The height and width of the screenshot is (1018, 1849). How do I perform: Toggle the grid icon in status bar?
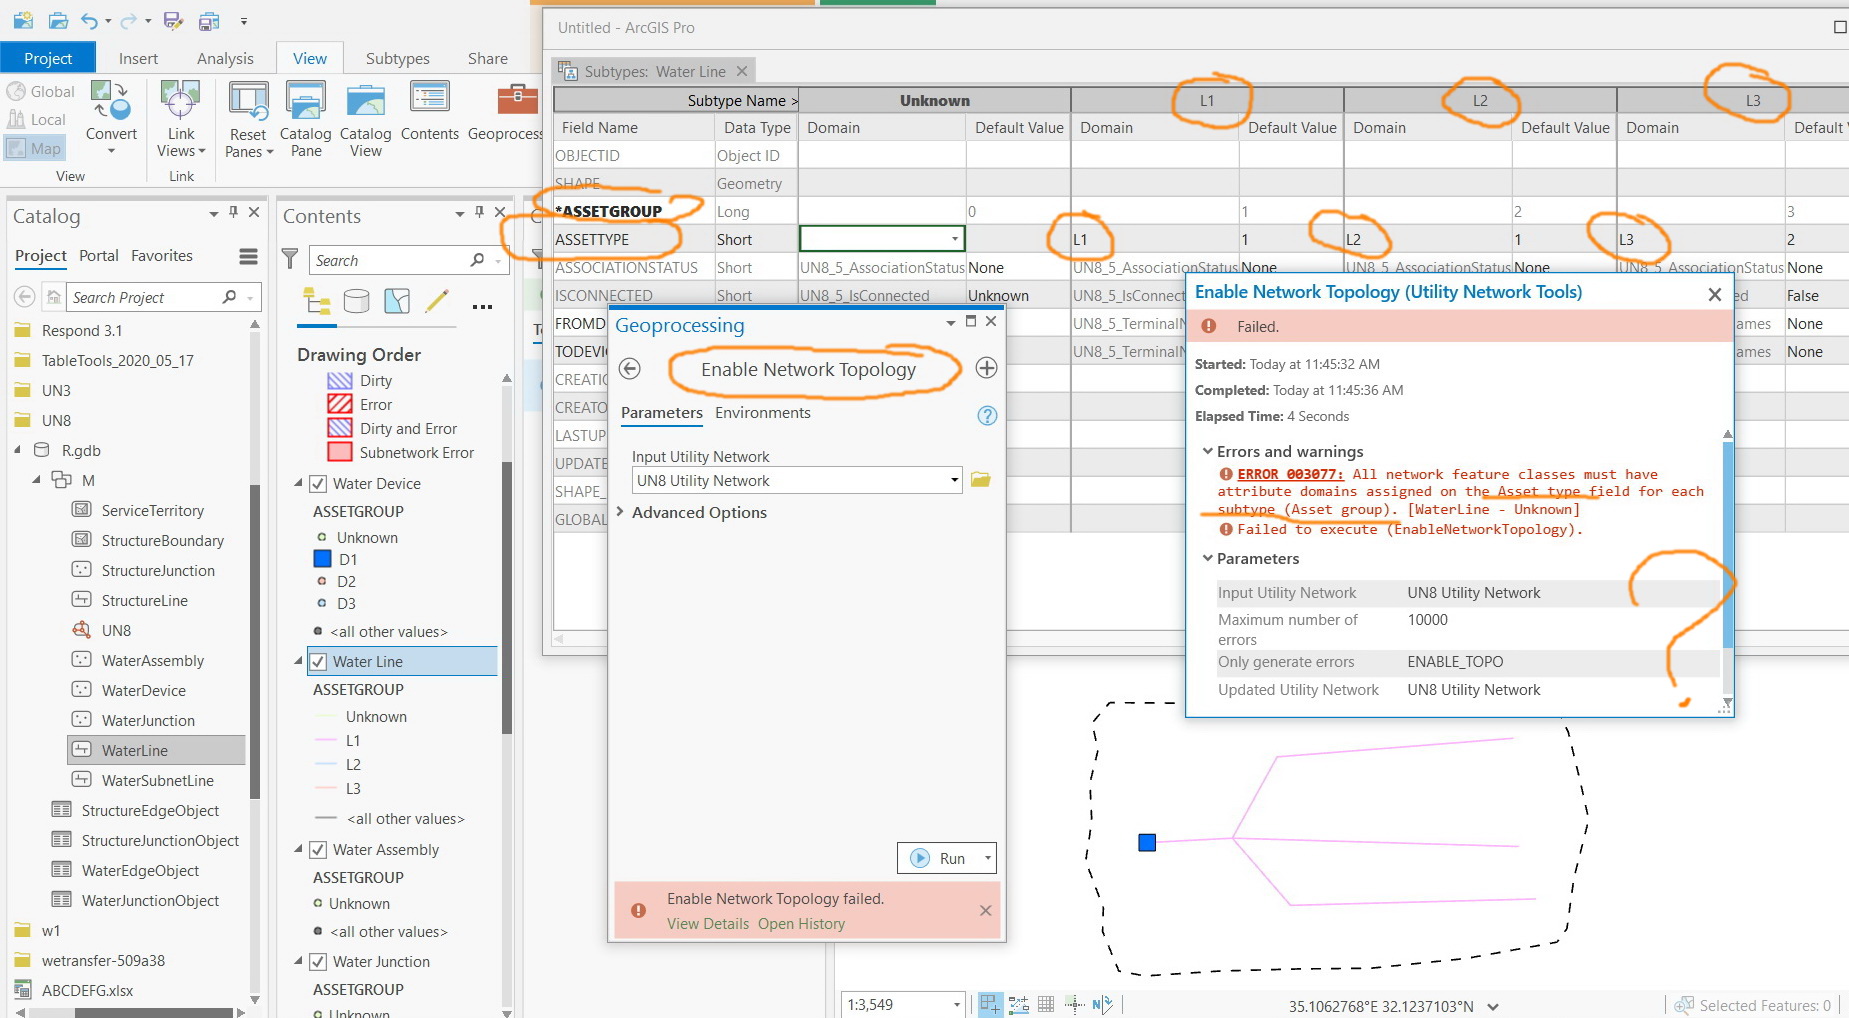tap(1046, 1005)
